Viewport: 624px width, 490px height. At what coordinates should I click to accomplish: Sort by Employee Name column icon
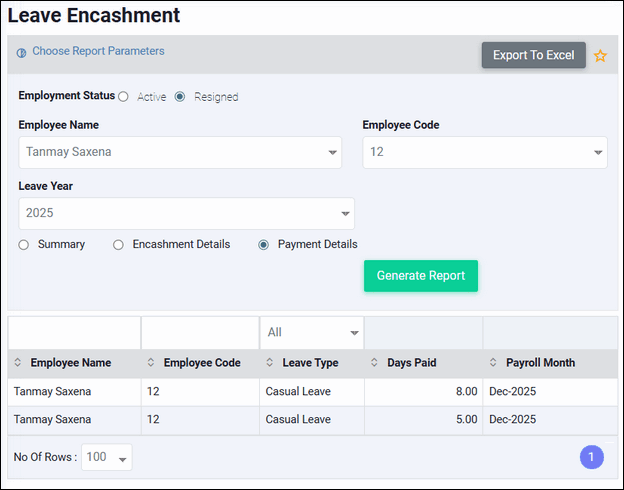[x=17, y=363]
